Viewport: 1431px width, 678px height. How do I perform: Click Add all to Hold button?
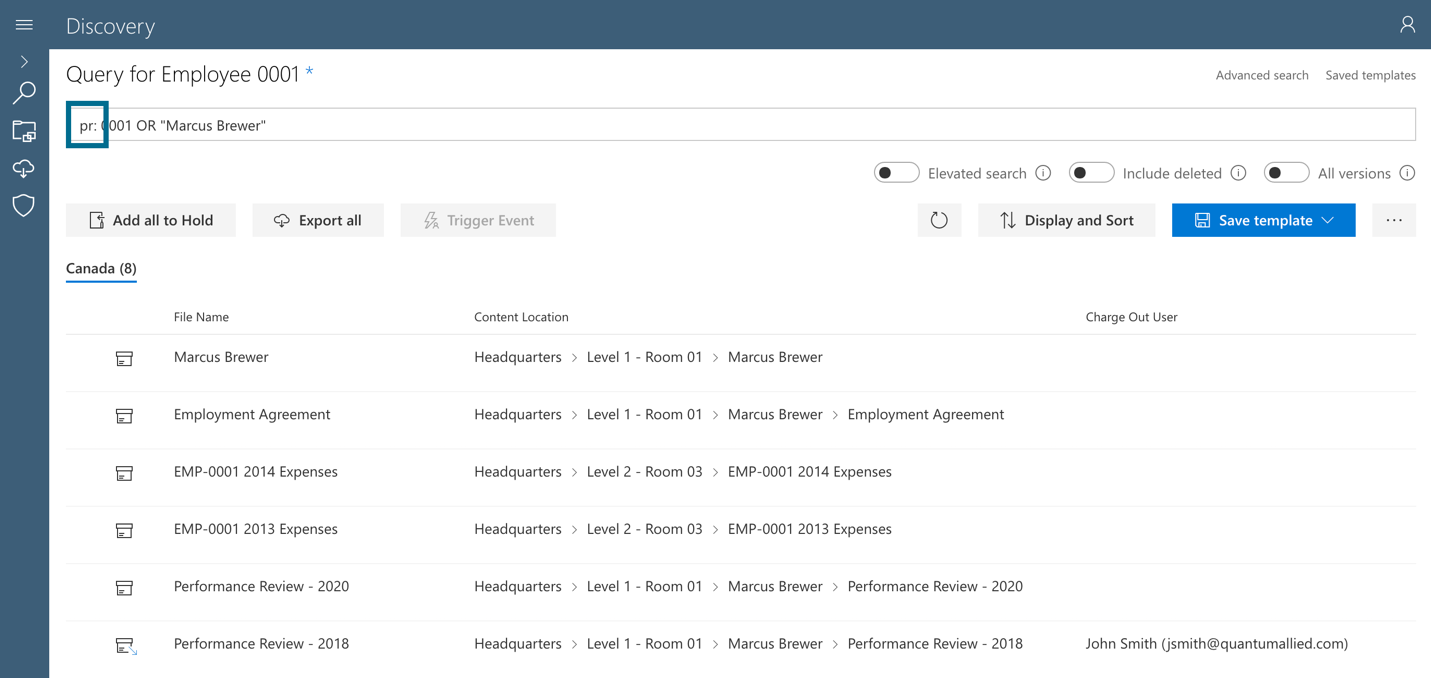151,220
